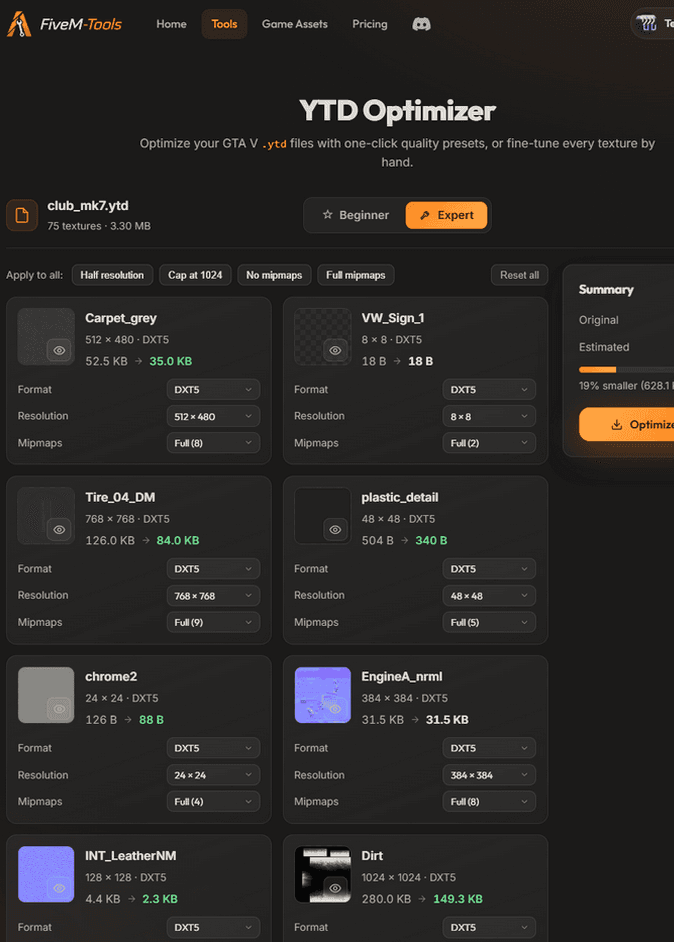The height and width of the screenshot is (942, 674).
Task: Open plastic_detail Format dropdown
Action: (x=489, y=569)
